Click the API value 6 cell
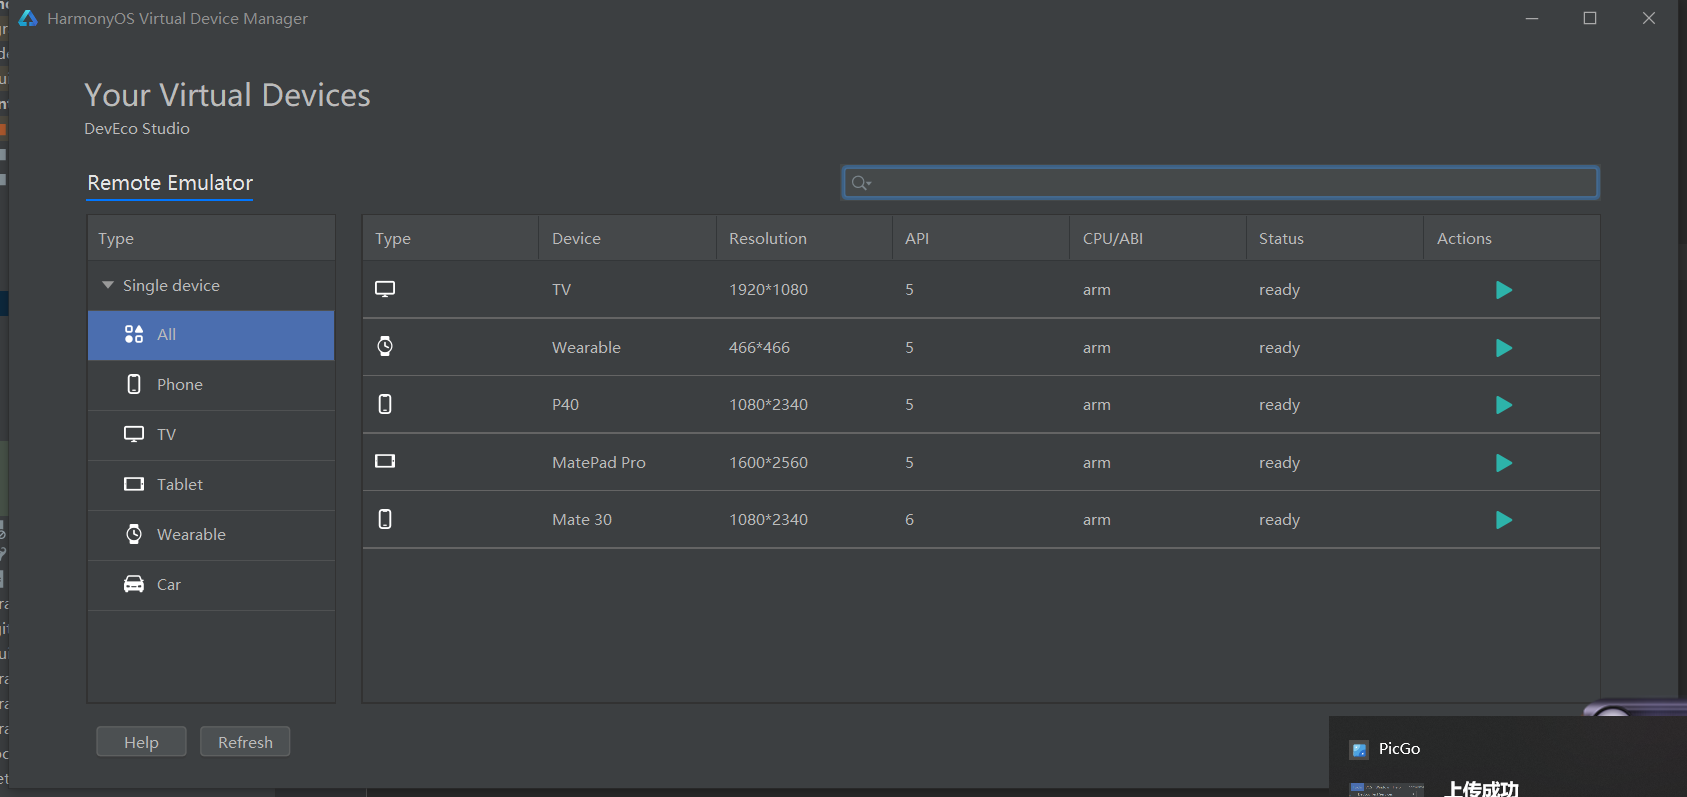Viewport: 1687px width, 797px height. point(909,520)
